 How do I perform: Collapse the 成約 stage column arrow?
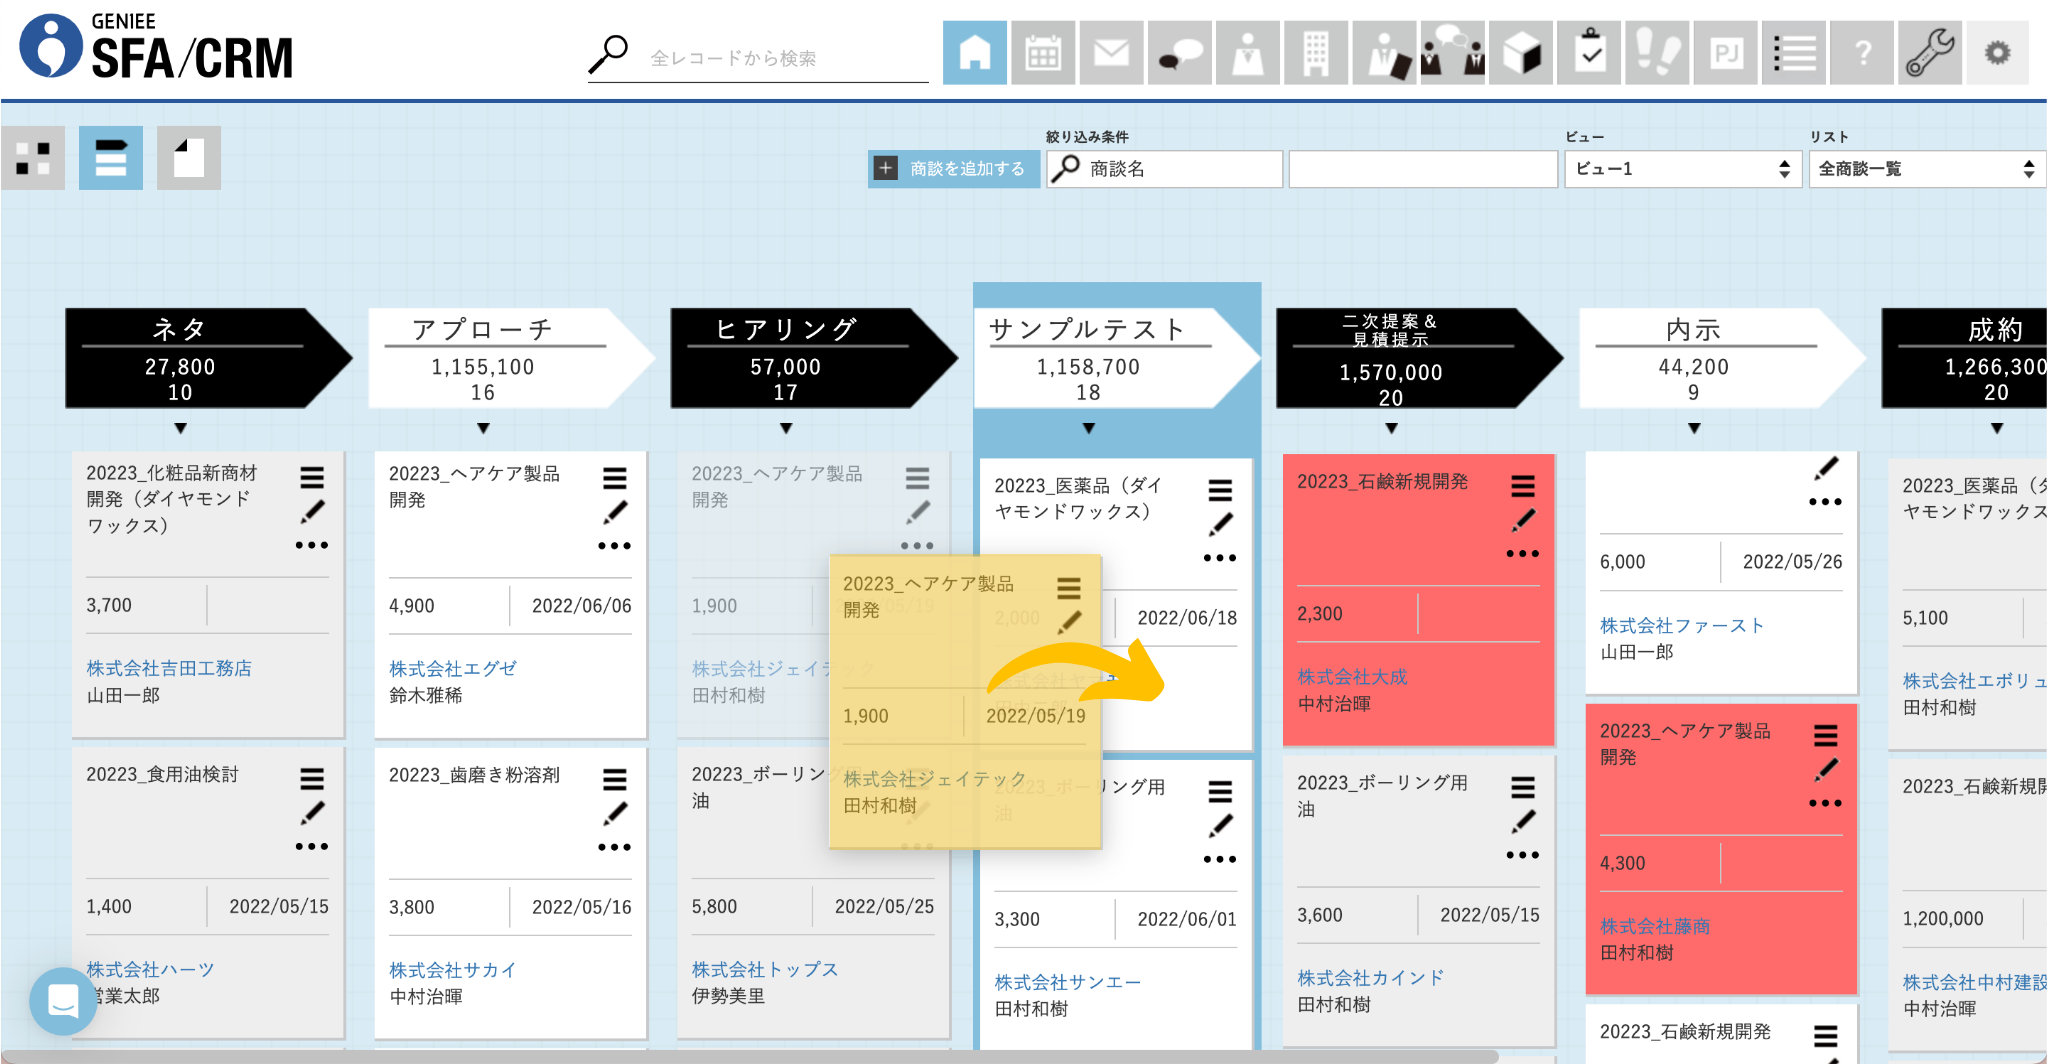click(x=1997, y=428)
